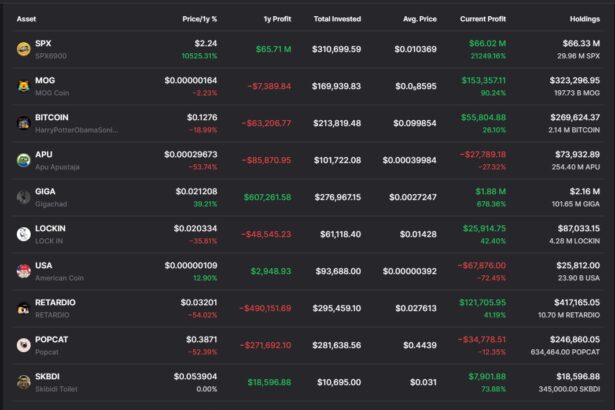Click the RETARDIO token icon
The image size is (615, 410).
[23, 308]
